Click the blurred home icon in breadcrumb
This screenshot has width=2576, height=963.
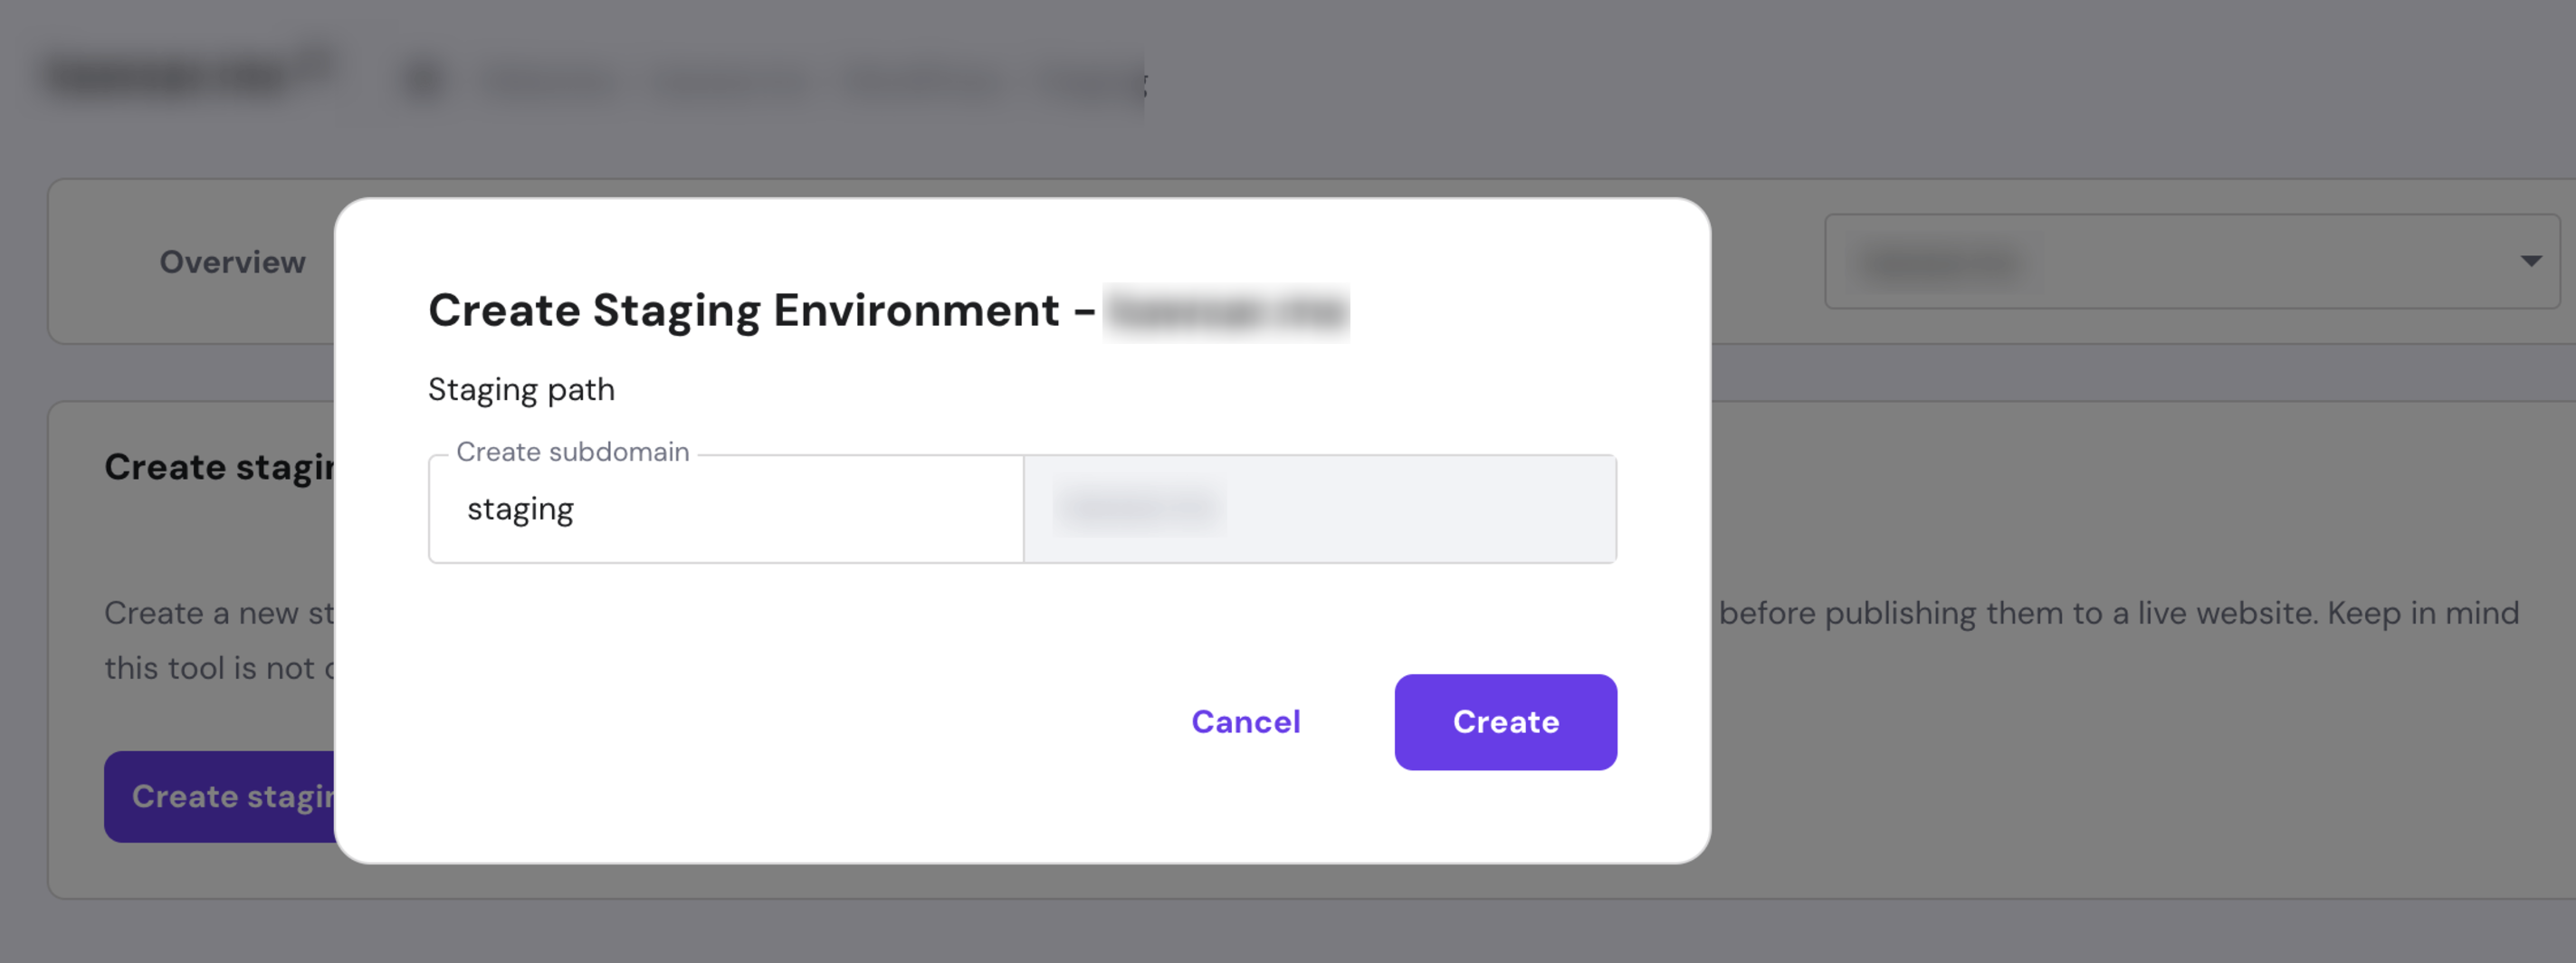coord(423,81)
